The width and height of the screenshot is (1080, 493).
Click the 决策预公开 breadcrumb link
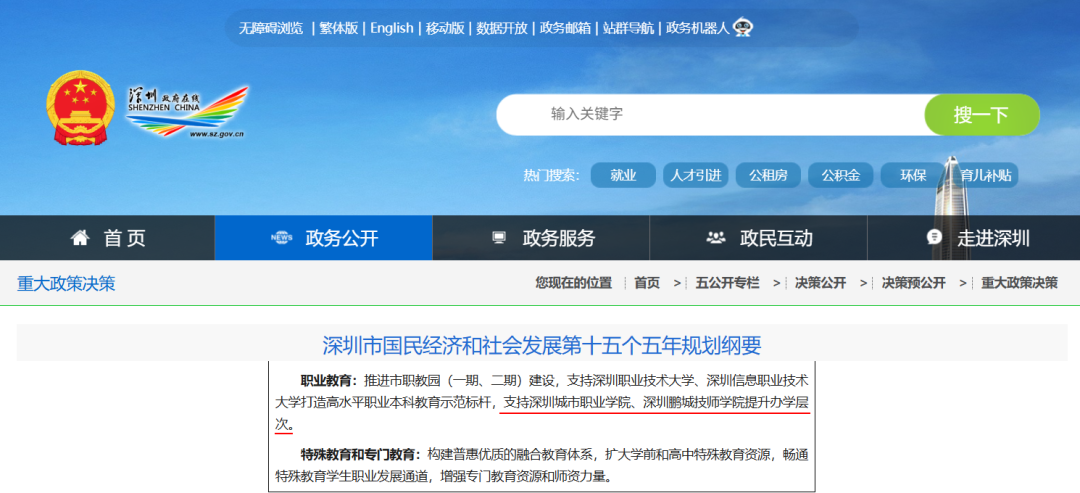pos(913,282)
